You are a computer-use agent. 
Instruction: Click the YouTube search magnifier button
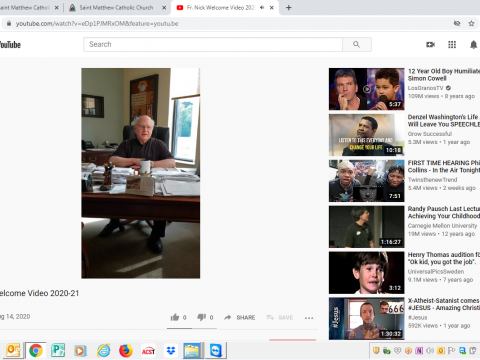357,44
